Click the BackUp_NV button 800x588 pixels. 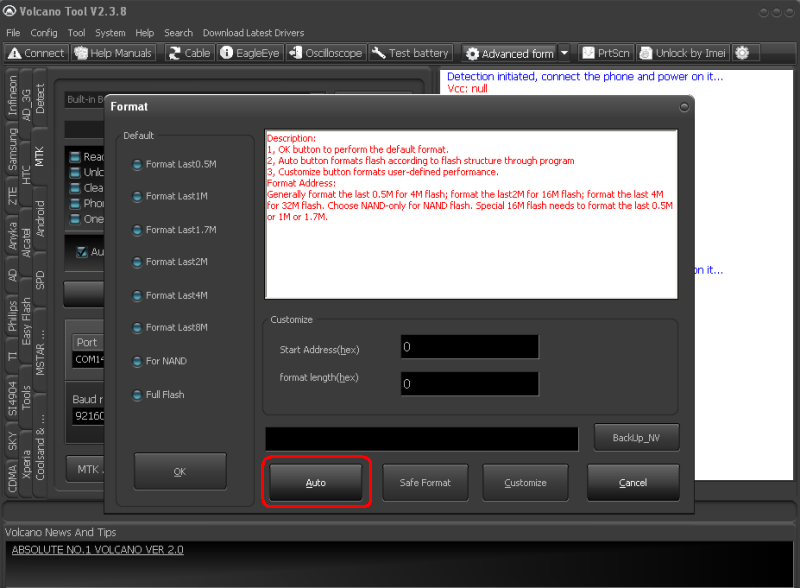coord(636,438)
